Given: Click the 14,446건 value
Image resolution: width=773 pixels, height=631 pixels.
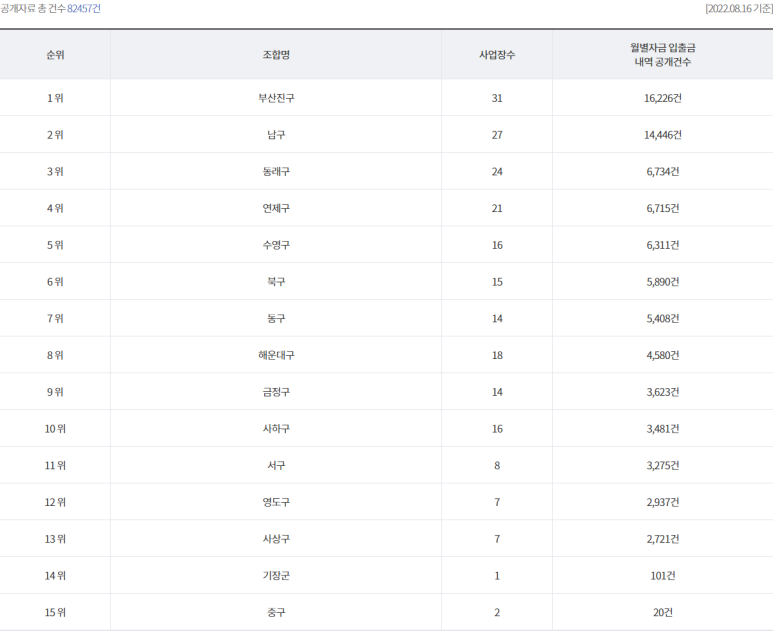Looking at the screenshot, I should click(x=663, y=135).
